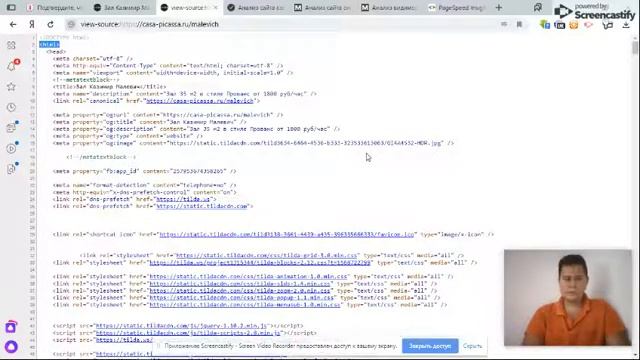The width and height of the screenshot is (640, 360).
Task: Switch to the 'Зал Казимир' tab
Action: coord(122,7)
